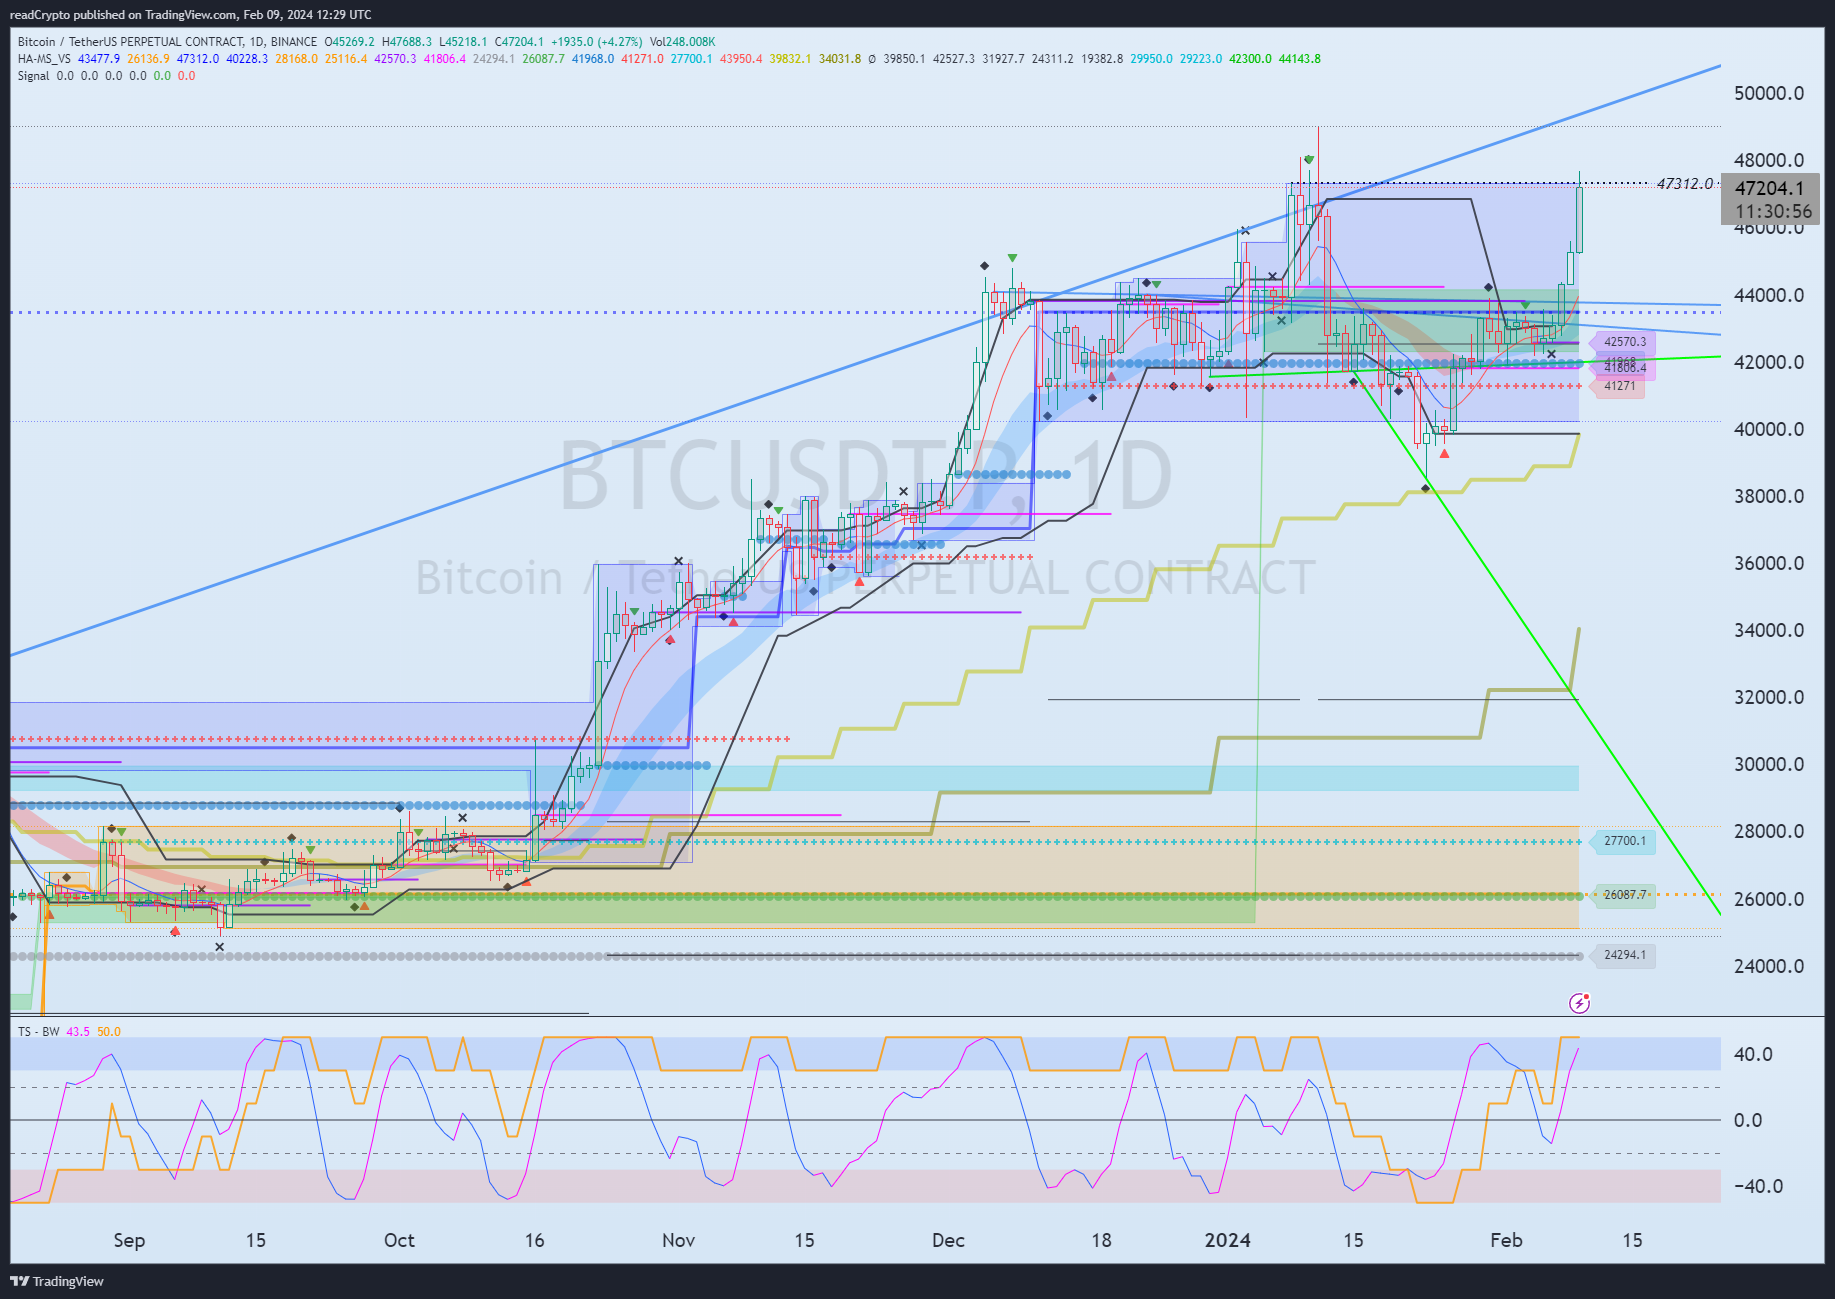Click the 28000.0 price axis label

pos(1769,831)
